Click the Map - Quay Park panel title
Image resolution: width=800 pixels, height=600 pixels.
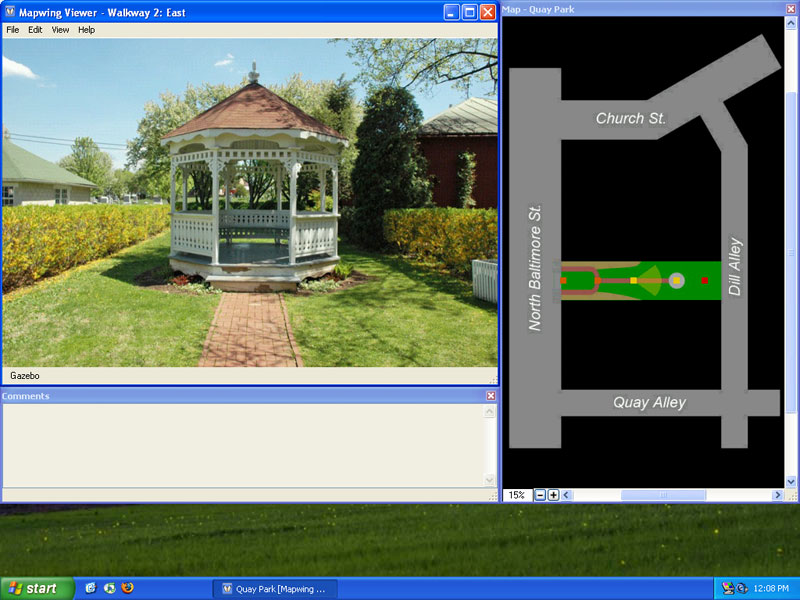pos(538,9)
